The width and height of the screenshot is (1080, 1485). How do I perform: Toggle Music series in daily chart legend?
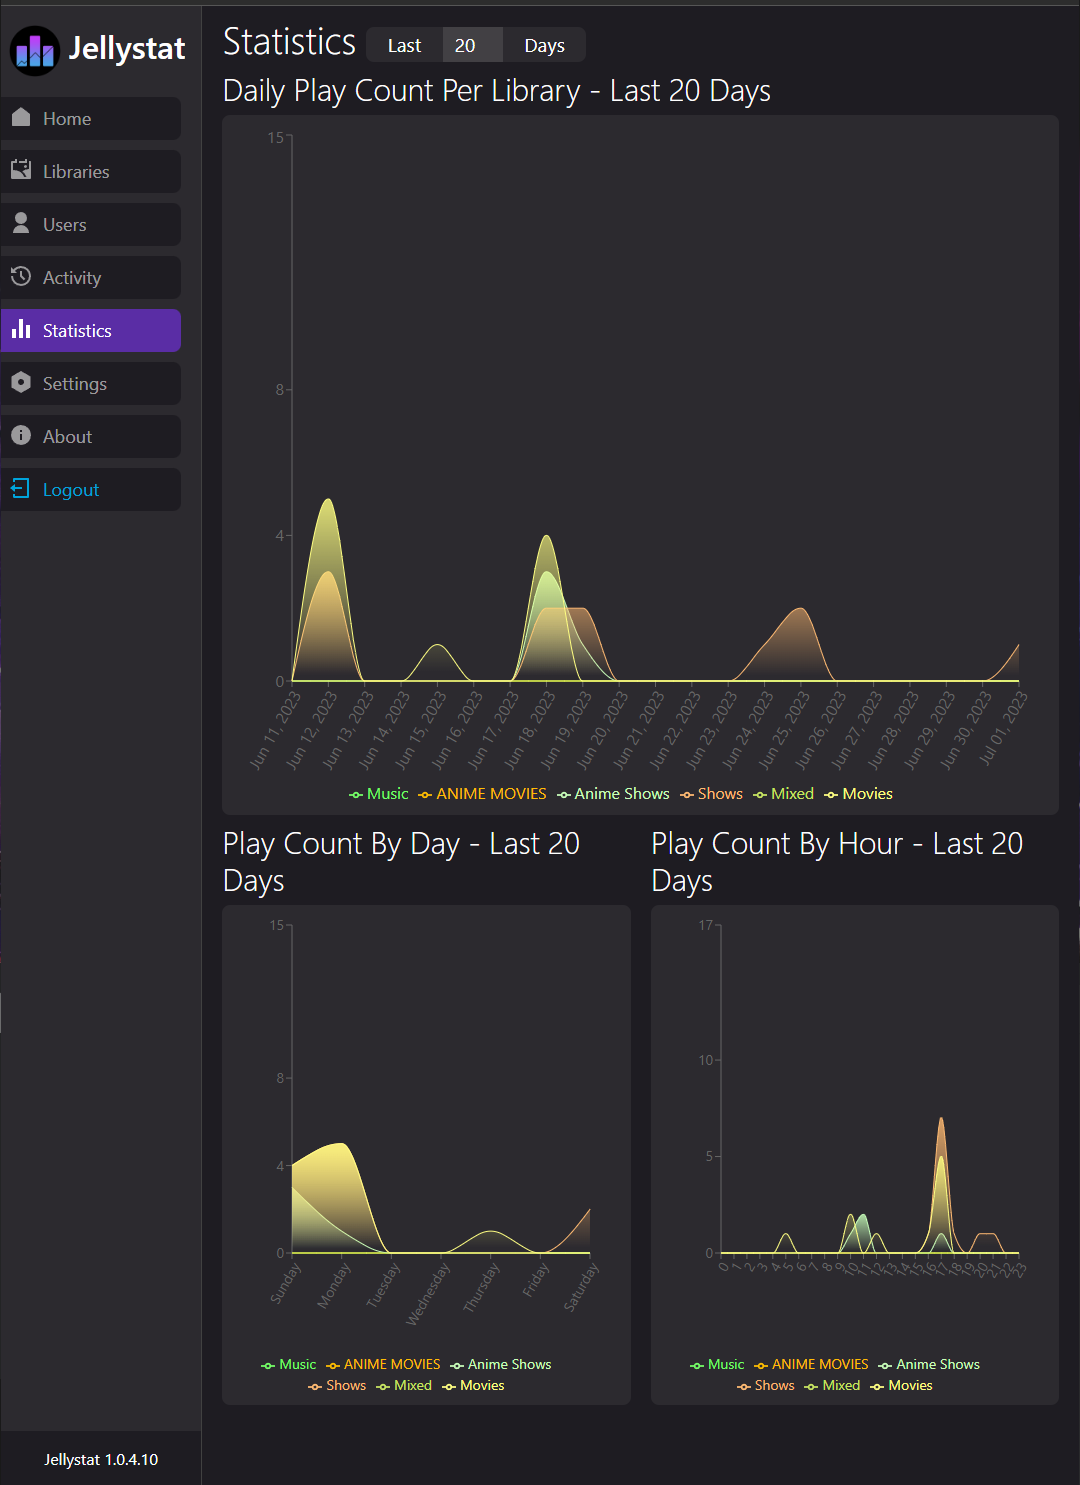[x=379, y=794]
